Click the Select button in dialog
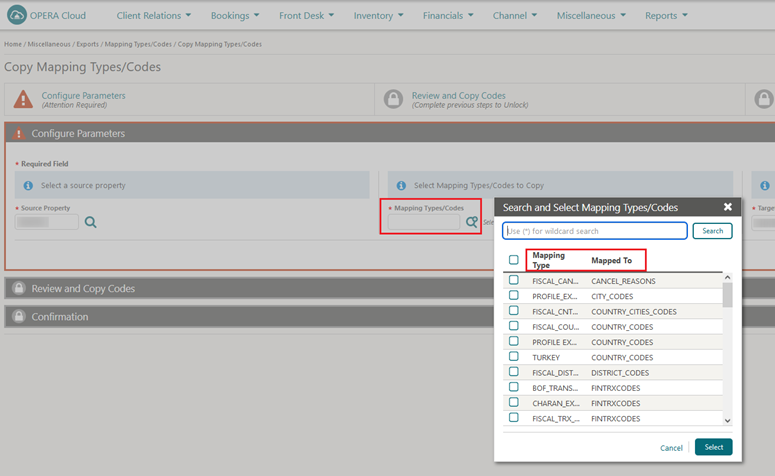Image resolution: width=775 pixels, height=476 pixels. (713, 447)
